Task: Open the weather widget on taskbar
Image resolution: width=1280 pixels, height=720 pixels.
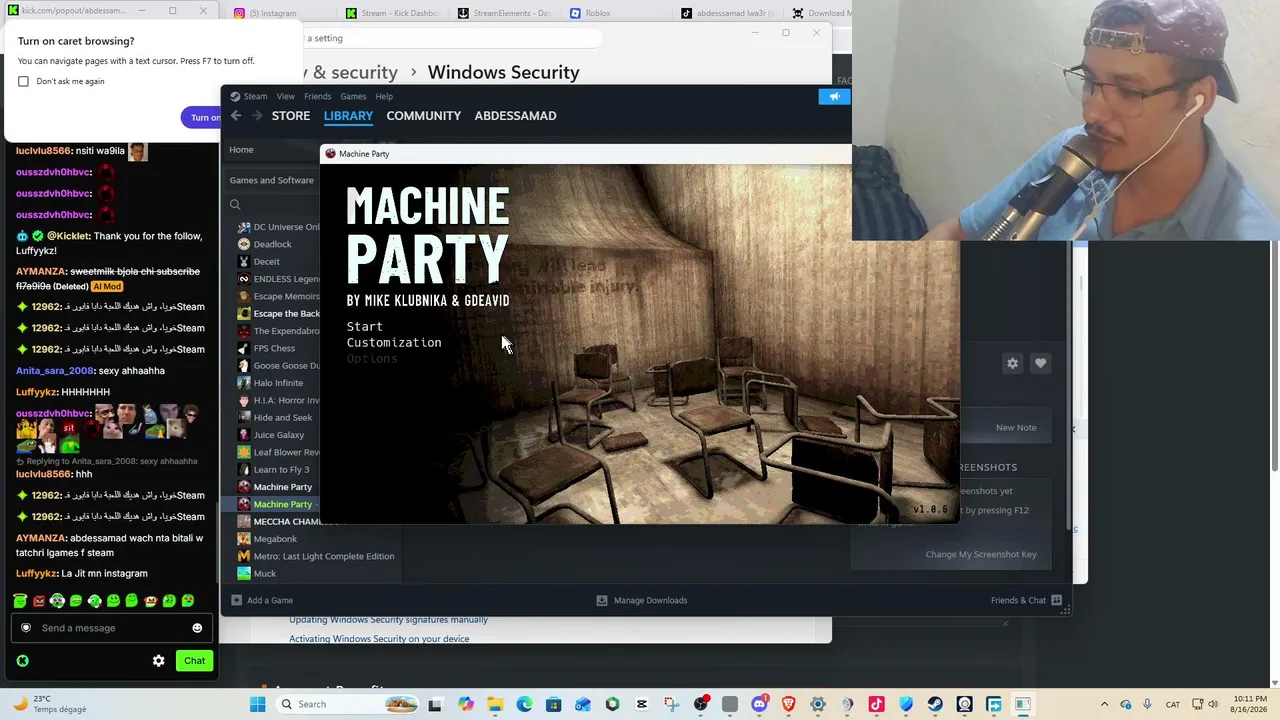Action: (50, 704)
